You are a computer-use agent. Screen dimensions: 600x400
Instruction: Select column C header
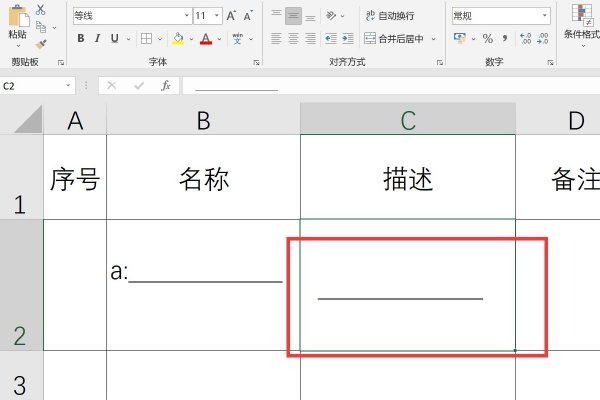[x=408, y=120]
